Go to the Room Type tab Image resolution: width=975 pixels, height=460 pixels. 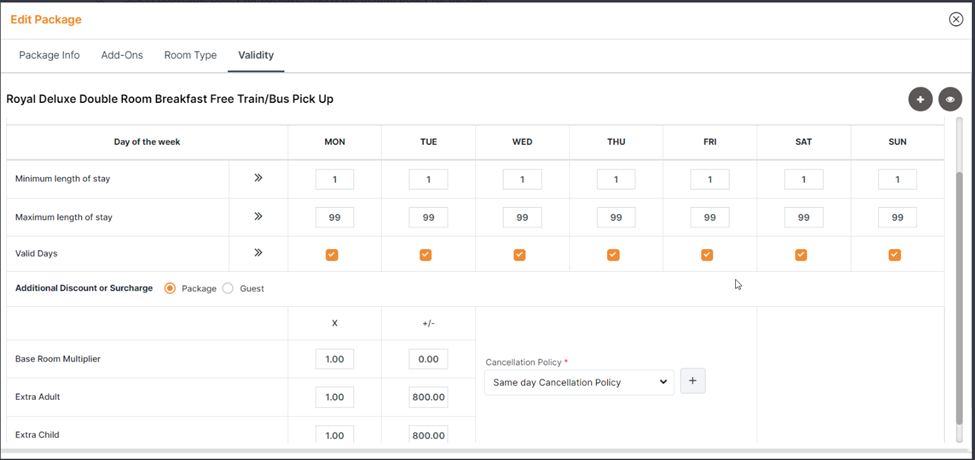click(x=190, y=55)
